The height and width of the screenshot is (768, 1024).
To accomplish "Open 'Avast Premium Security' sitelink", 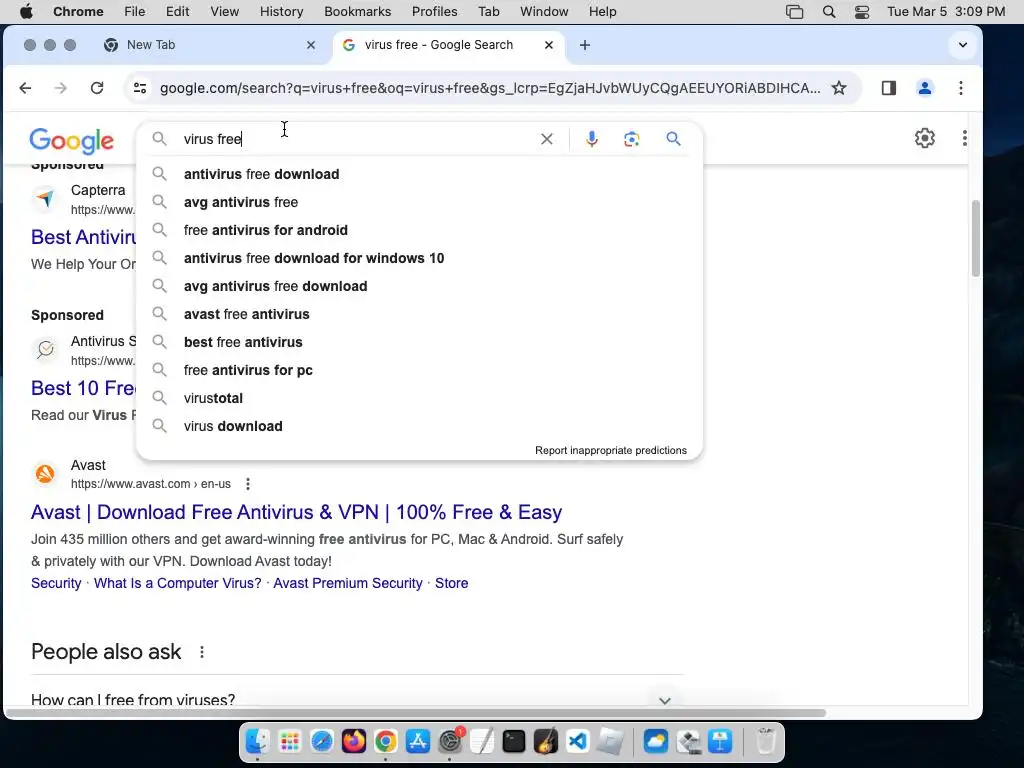I will point(348,583).
